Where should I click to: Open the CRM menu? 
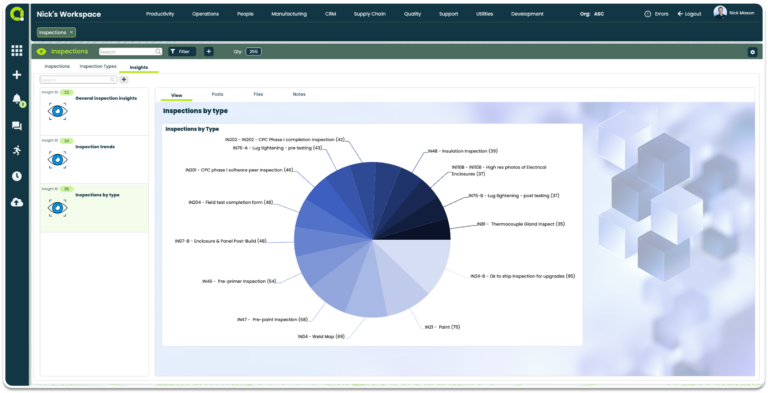click(330, 14)
